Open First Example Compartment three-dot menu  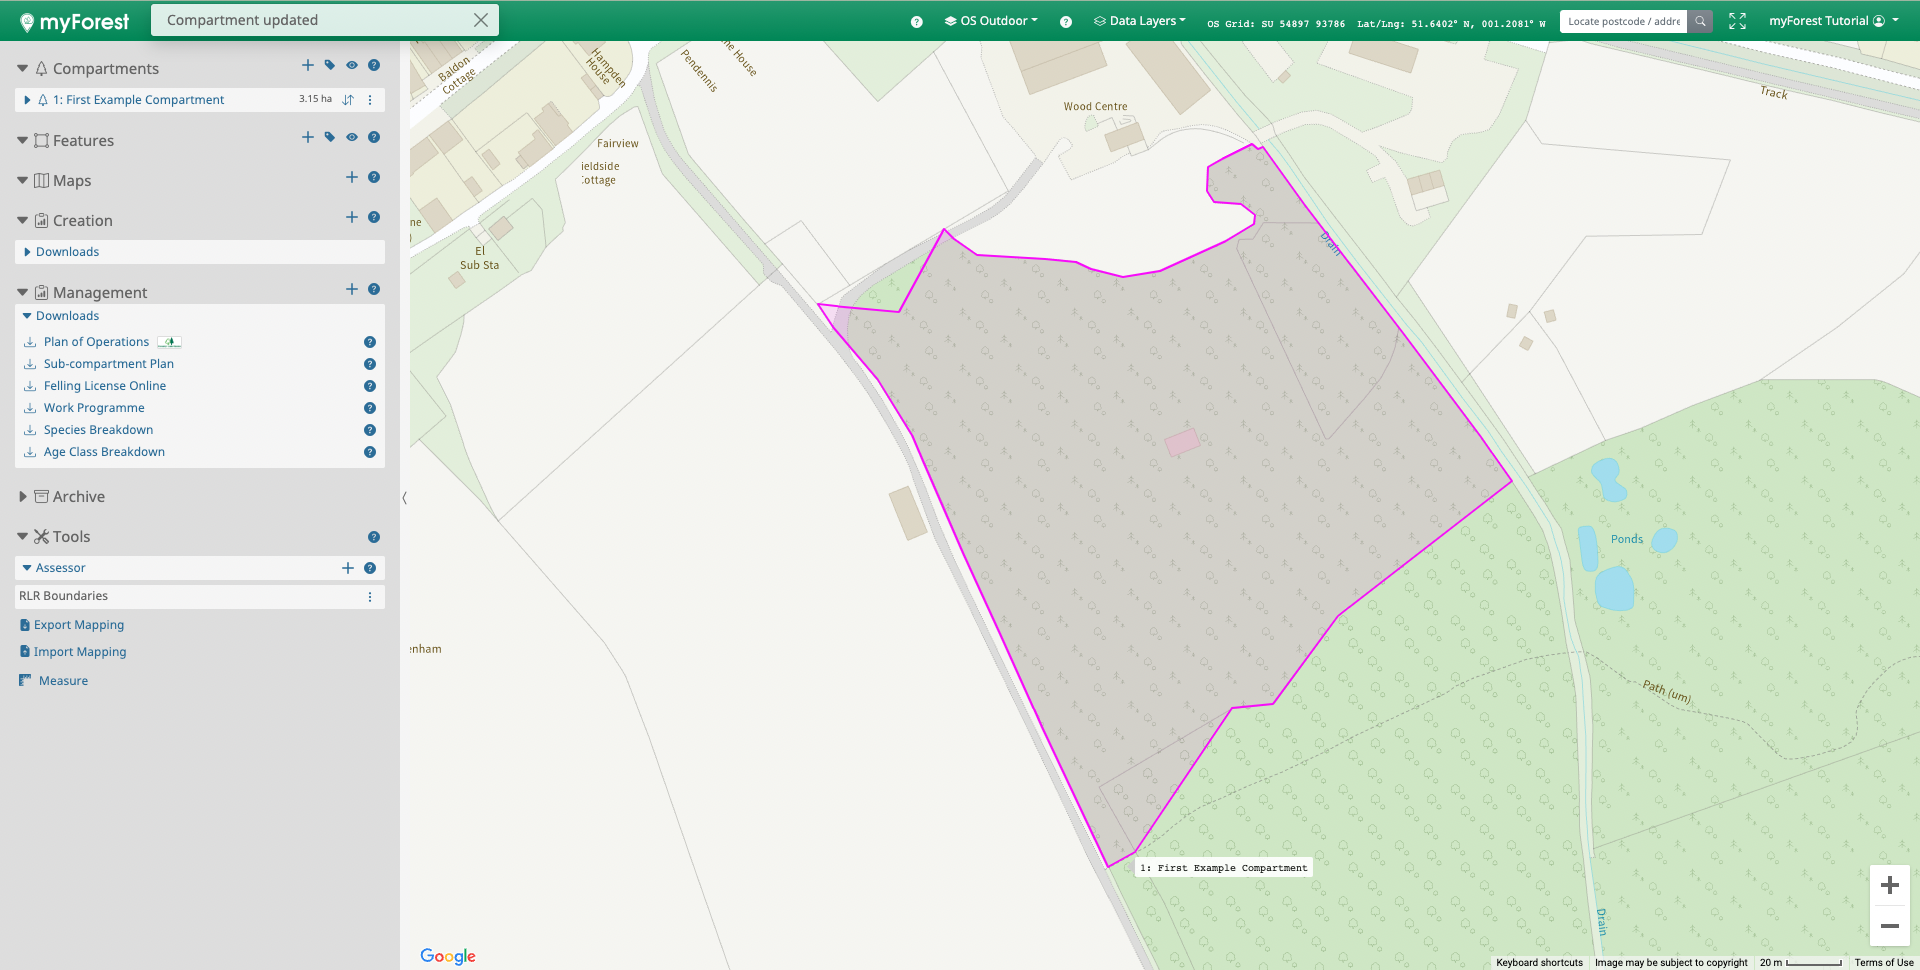click(x=370, y=100)
